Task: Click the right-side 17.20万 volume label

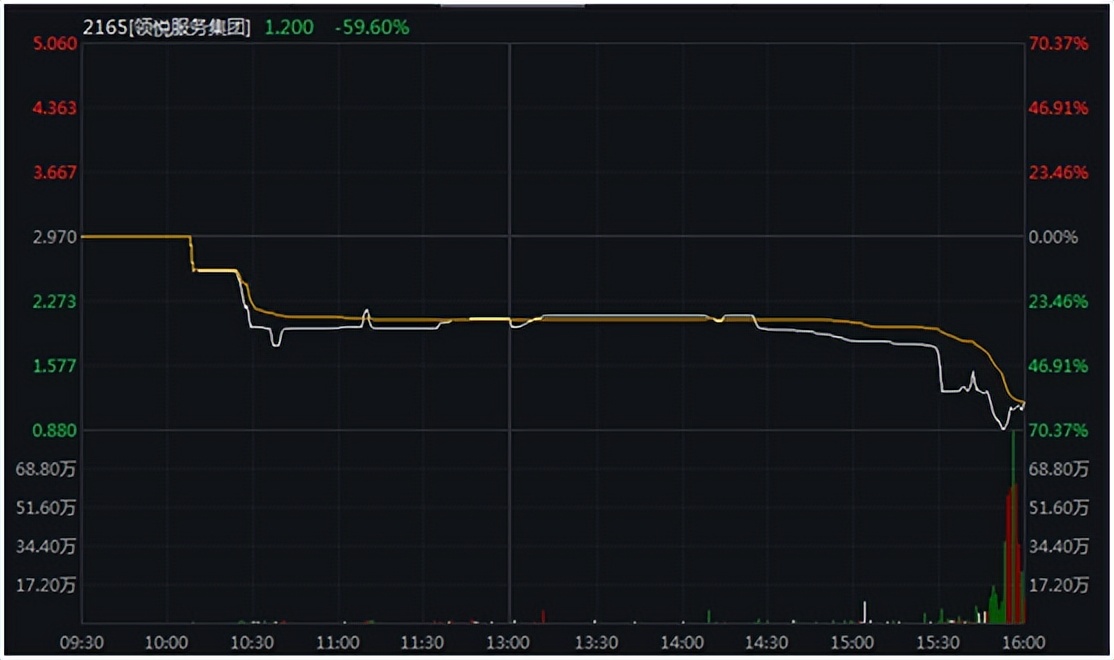Action: (x=1058, y=585)
